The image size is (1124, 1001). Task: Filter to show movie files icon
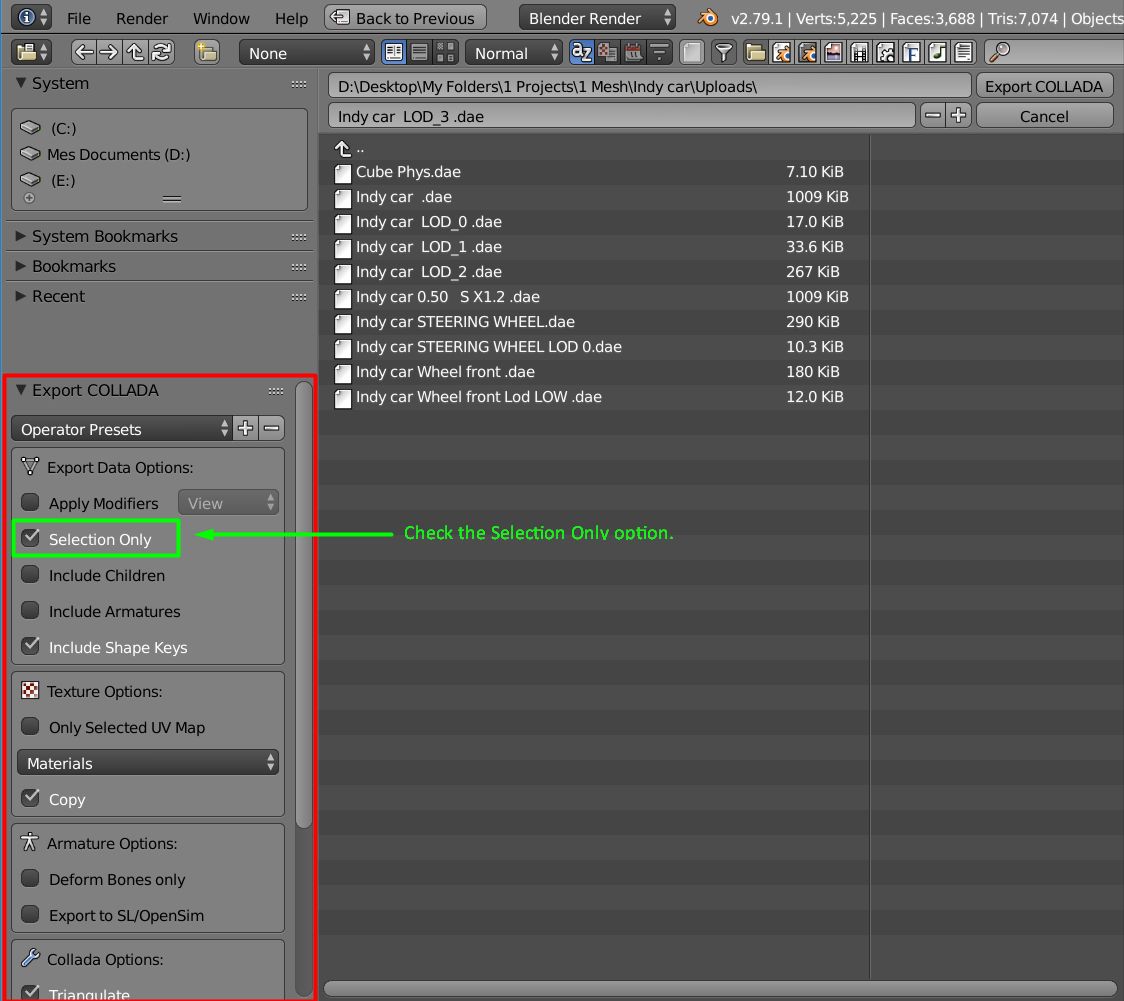(x=859, y=52)
